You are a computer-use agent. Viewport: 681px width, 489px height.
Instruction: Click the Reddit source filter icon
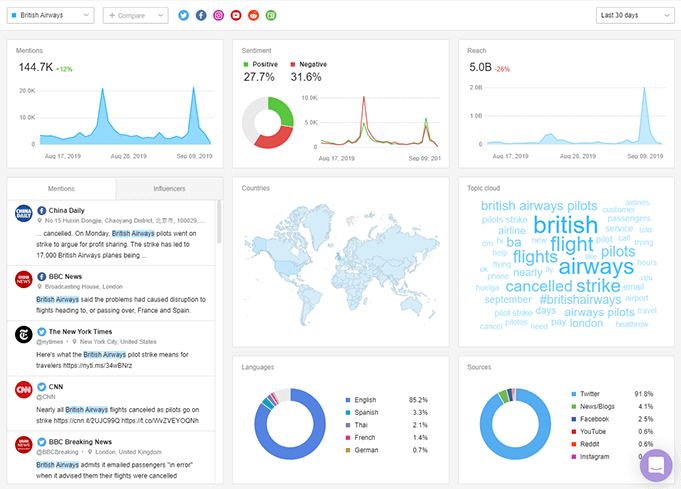[x=254, y=15]
